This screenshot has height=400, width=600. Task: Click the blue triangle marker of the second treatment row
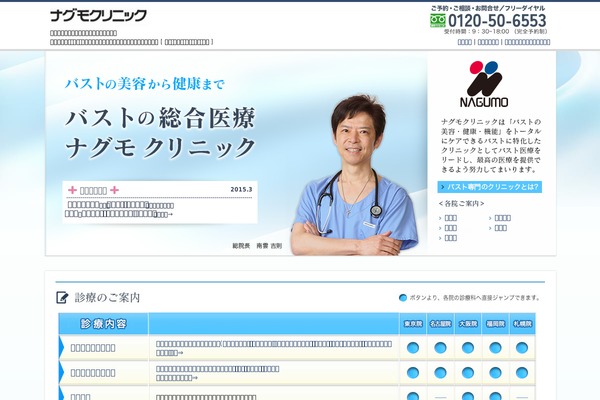61,372
